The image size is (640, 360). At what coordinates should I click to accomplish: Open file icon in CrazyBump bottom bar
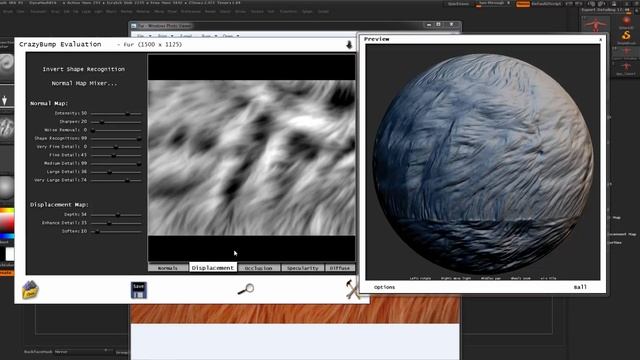pos(30,290)
